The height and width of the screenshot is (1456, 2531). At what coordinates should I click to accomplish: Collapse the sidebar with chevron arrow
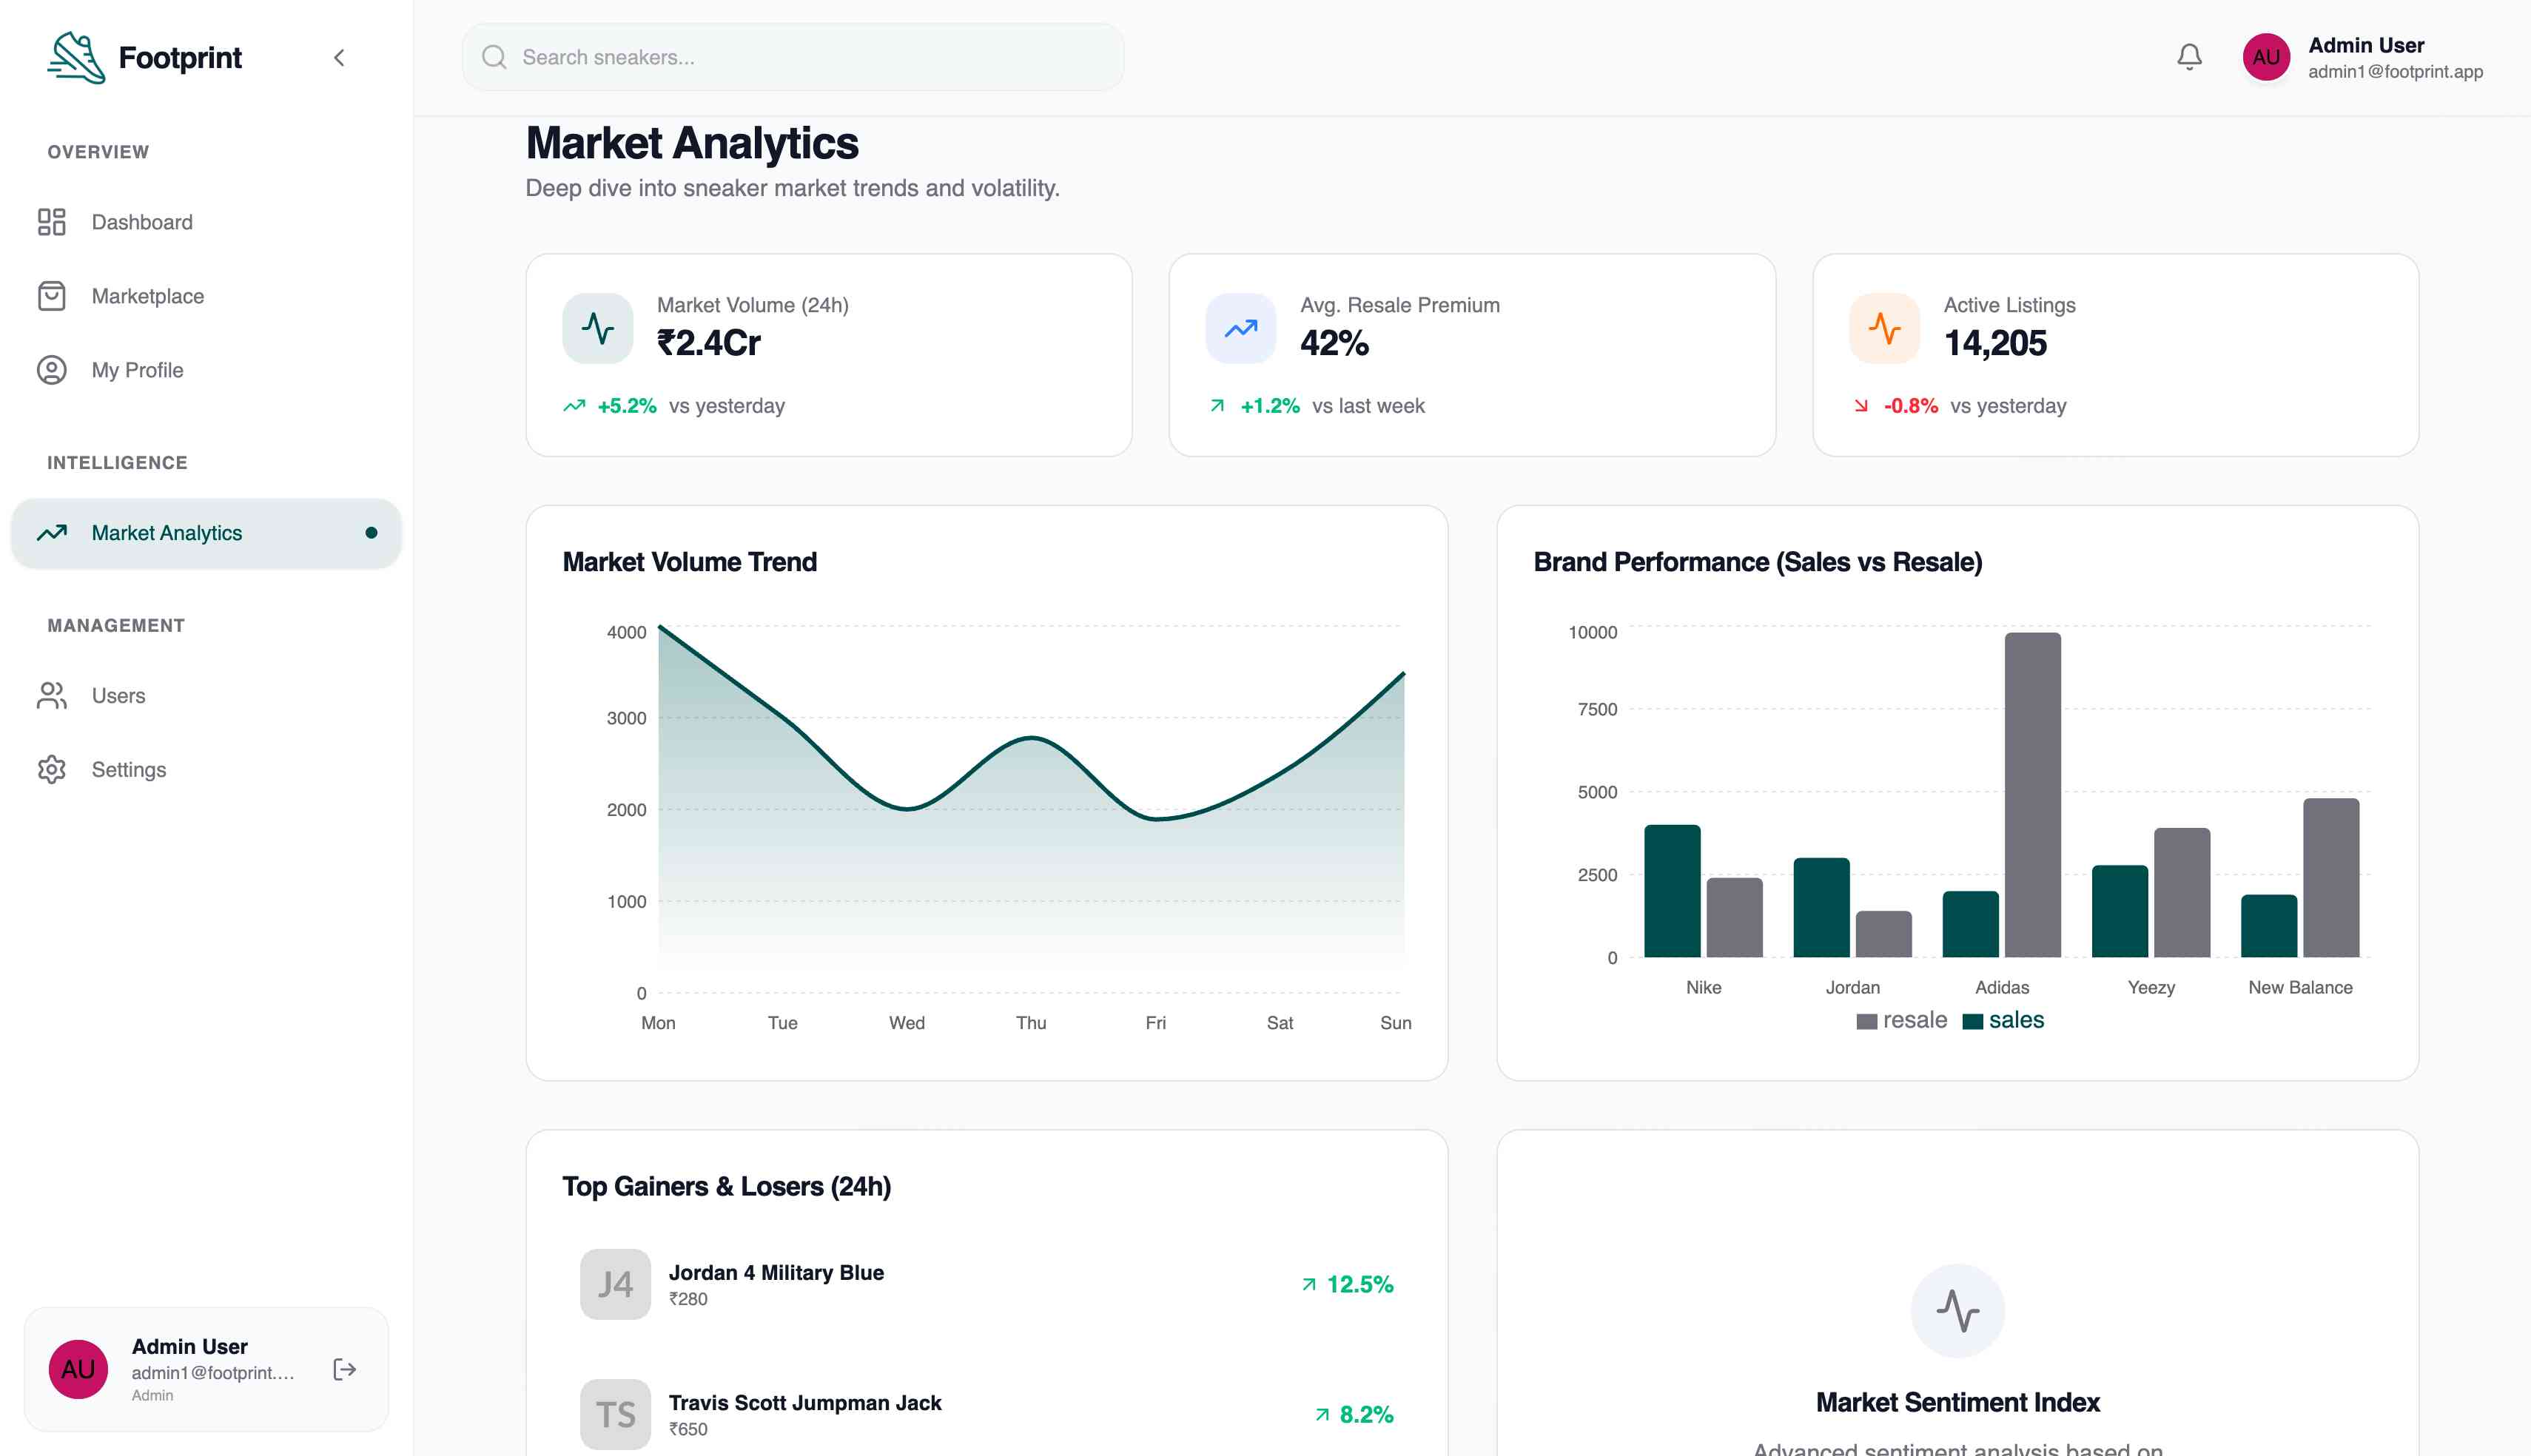click(x=339, y=58)
